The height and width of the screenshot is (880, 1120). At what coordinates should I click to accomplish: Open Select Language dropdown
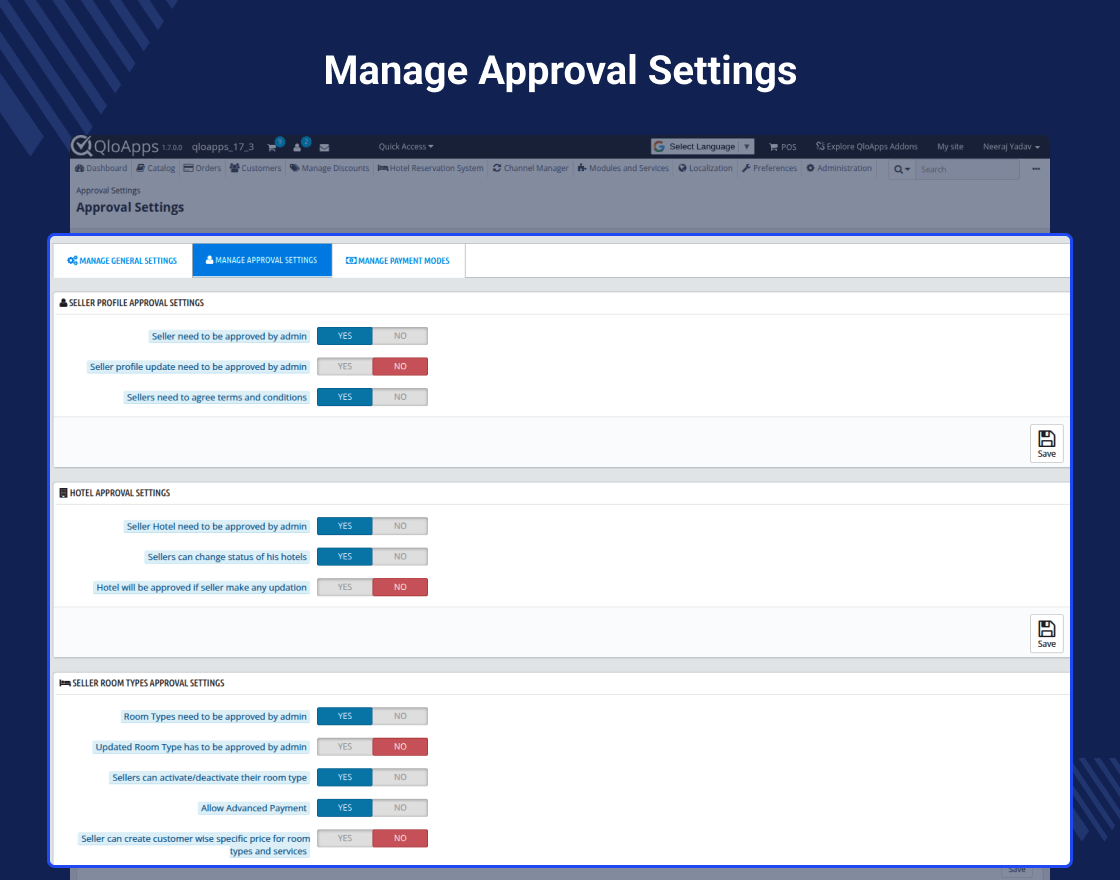[x=702, y=146]
